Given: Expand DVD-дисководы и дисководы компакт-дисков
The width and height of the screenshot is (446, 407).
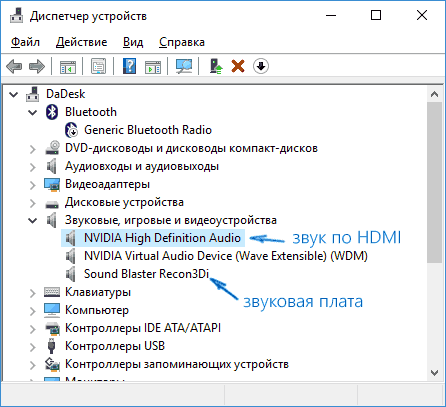Looking at the screenshot, I should point(33,149).
